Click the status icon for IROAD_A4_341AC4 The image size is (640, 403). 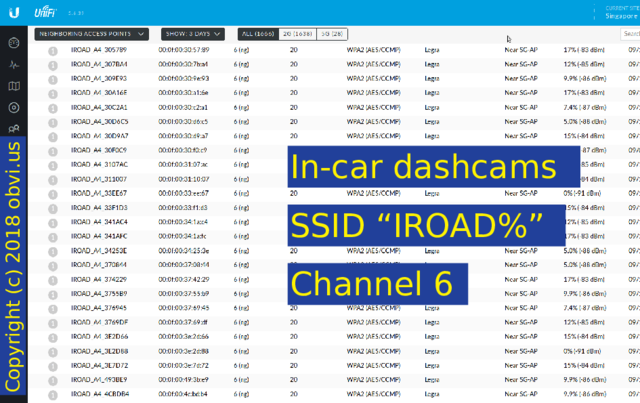point(53,223)
